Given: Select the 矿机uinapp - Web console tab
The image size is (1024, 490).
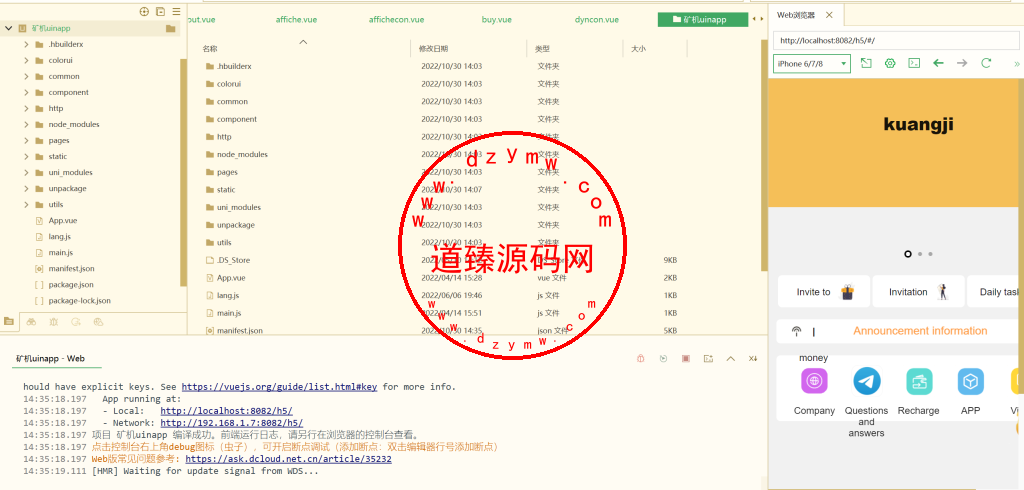Looking at the screenshot, I should [50, 359].
